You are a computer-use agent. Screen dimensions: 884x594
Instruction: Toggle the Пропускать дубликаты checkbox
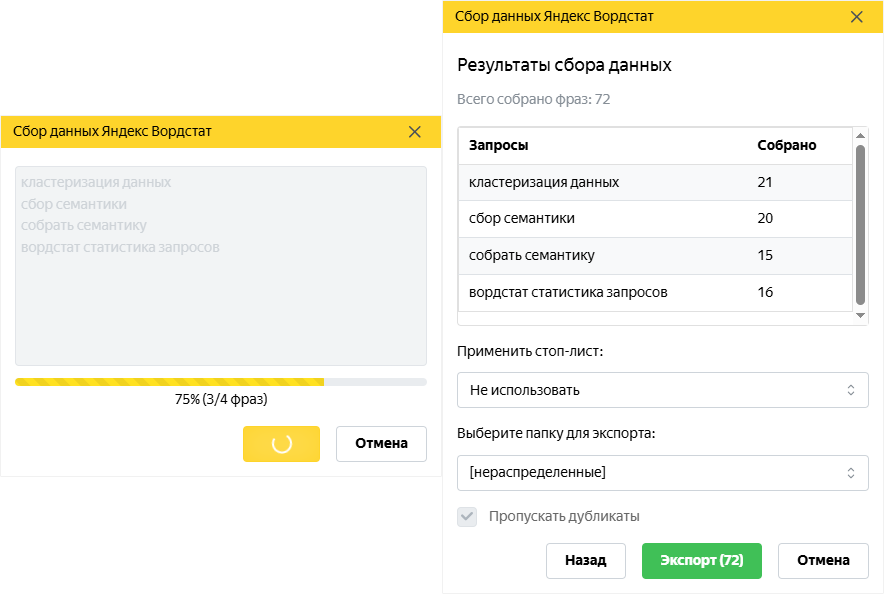click(x=467, y=516)
